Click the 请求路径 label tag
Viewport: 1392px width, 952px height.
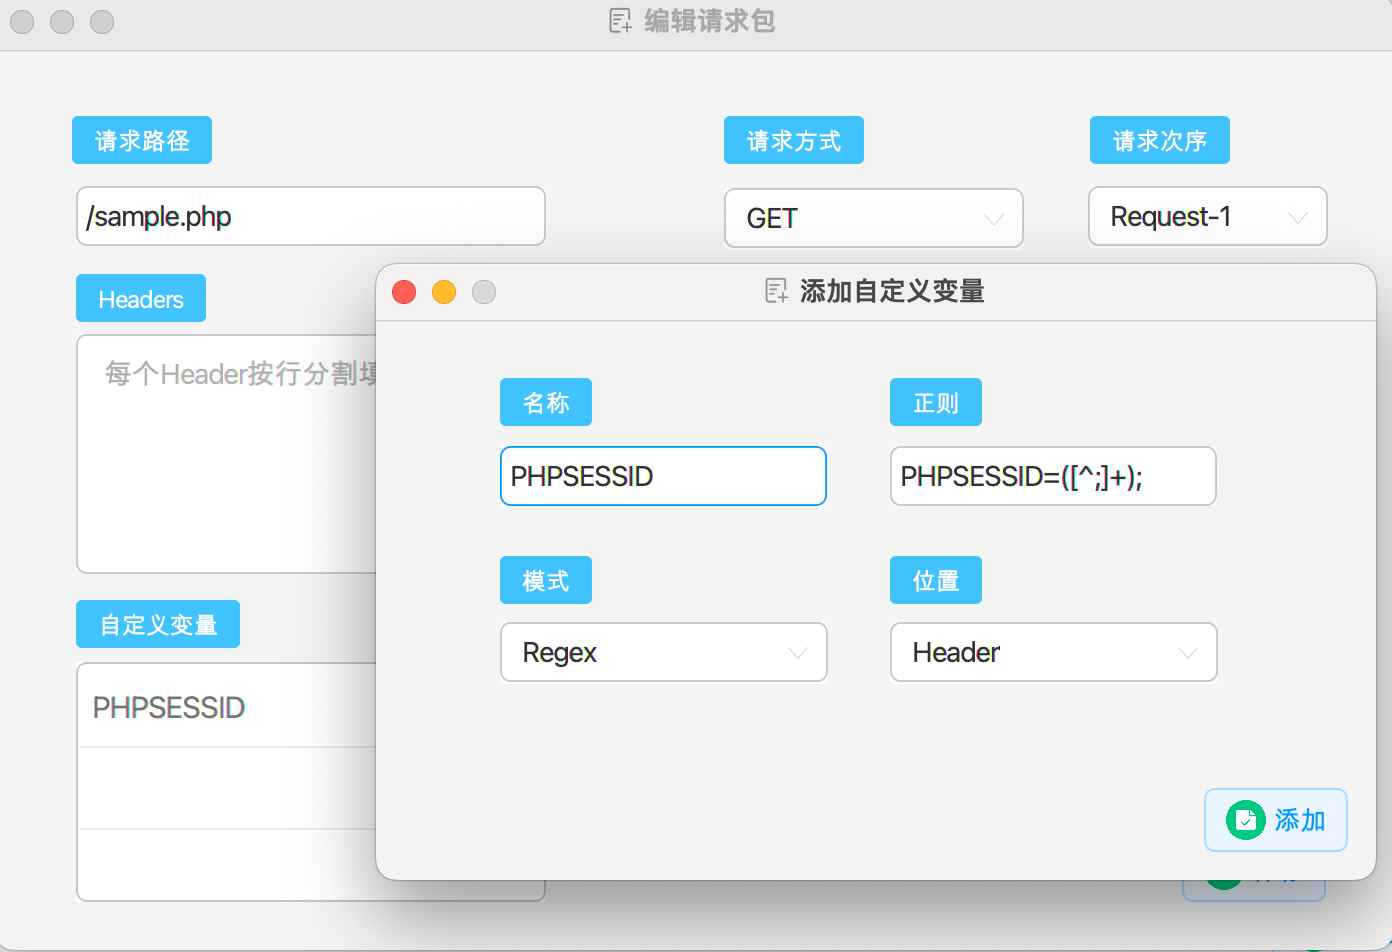coord(141,140)
